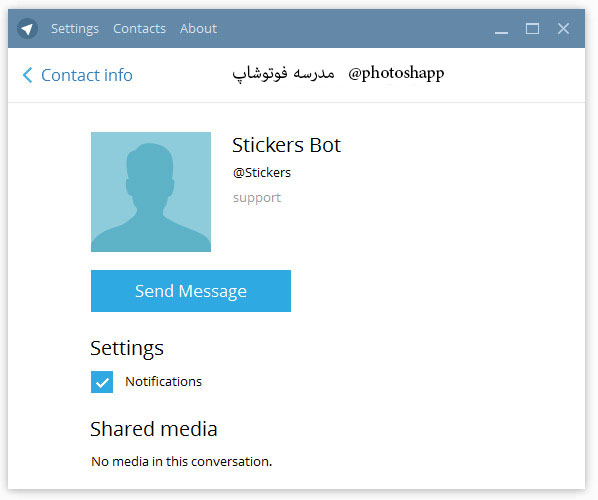Click the gray support status text
Viewport: 598px width, 500px height.
(x=257, y=198)
